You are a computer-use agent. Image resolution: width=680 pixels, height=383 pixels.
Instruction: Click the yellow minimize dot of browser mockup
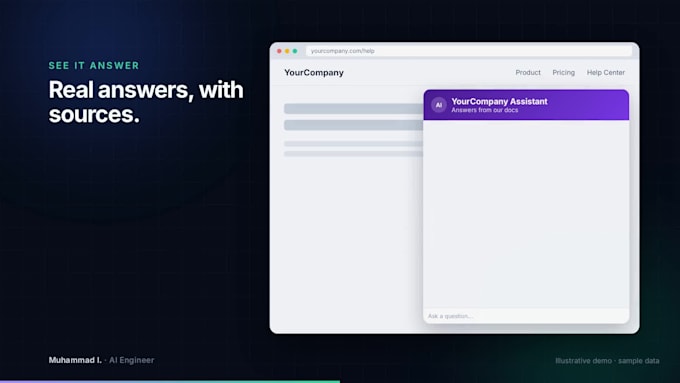click(287, 51)
